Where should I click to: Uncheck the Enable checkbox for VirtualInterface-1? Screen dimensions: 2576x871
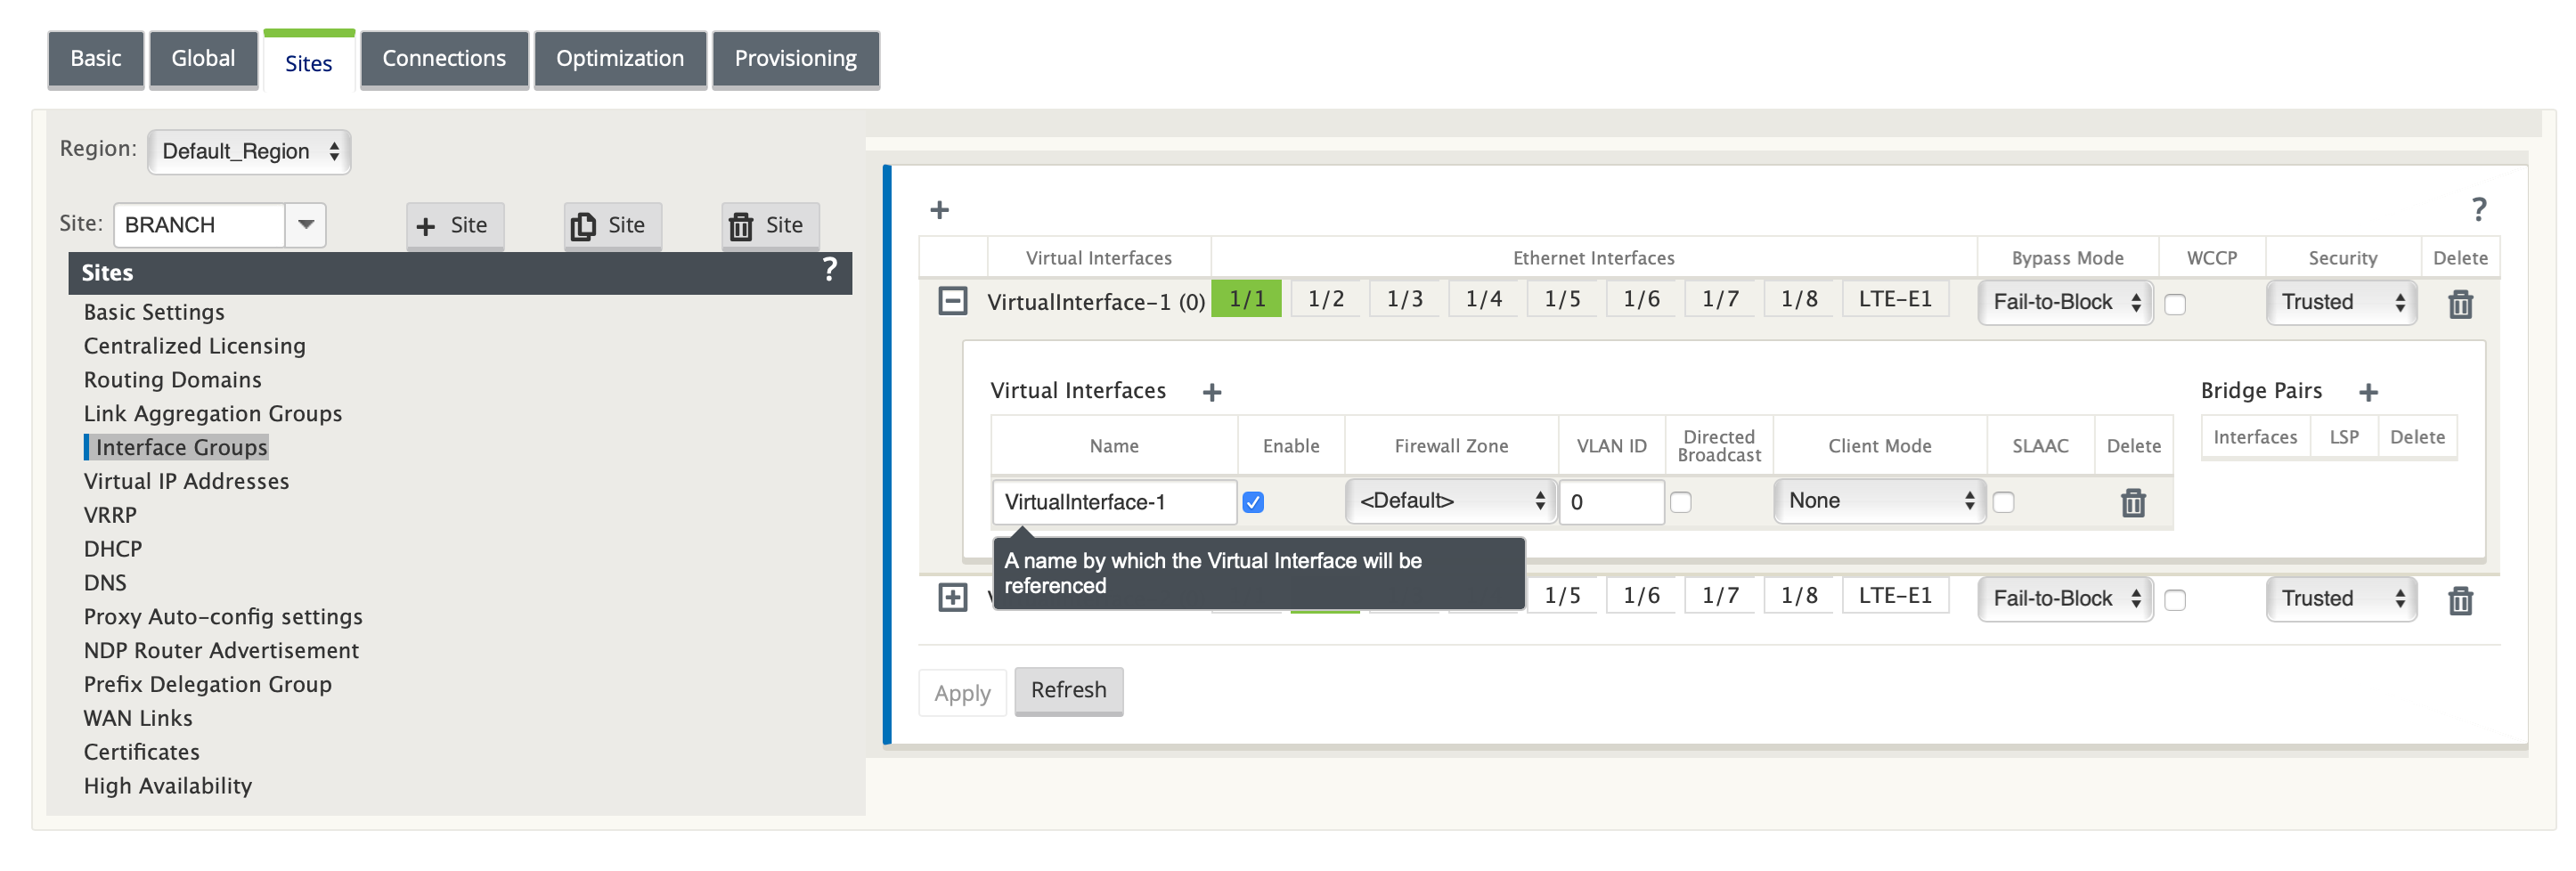point(1253,502)
